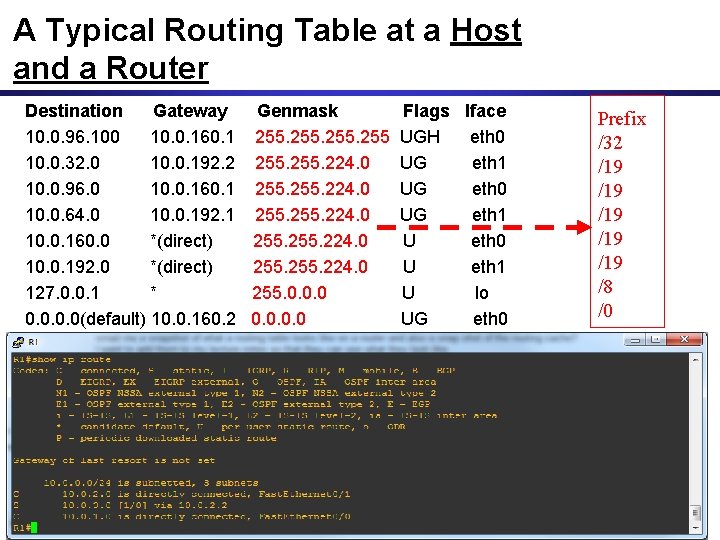Click 'eth1' in the 10.0.32.0 row
Viewport: 720px width, 540px height.
click(x=489, y=163)
